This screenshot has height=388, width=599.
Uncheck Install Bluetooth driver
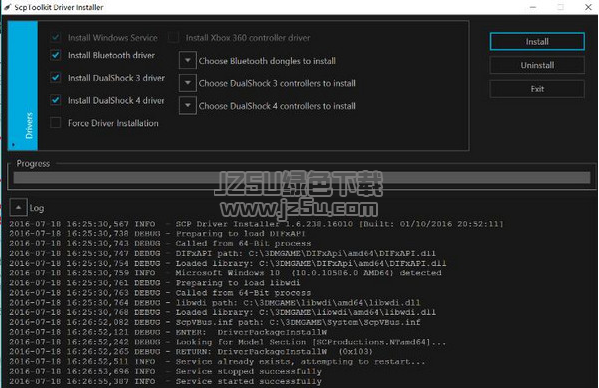56,55
